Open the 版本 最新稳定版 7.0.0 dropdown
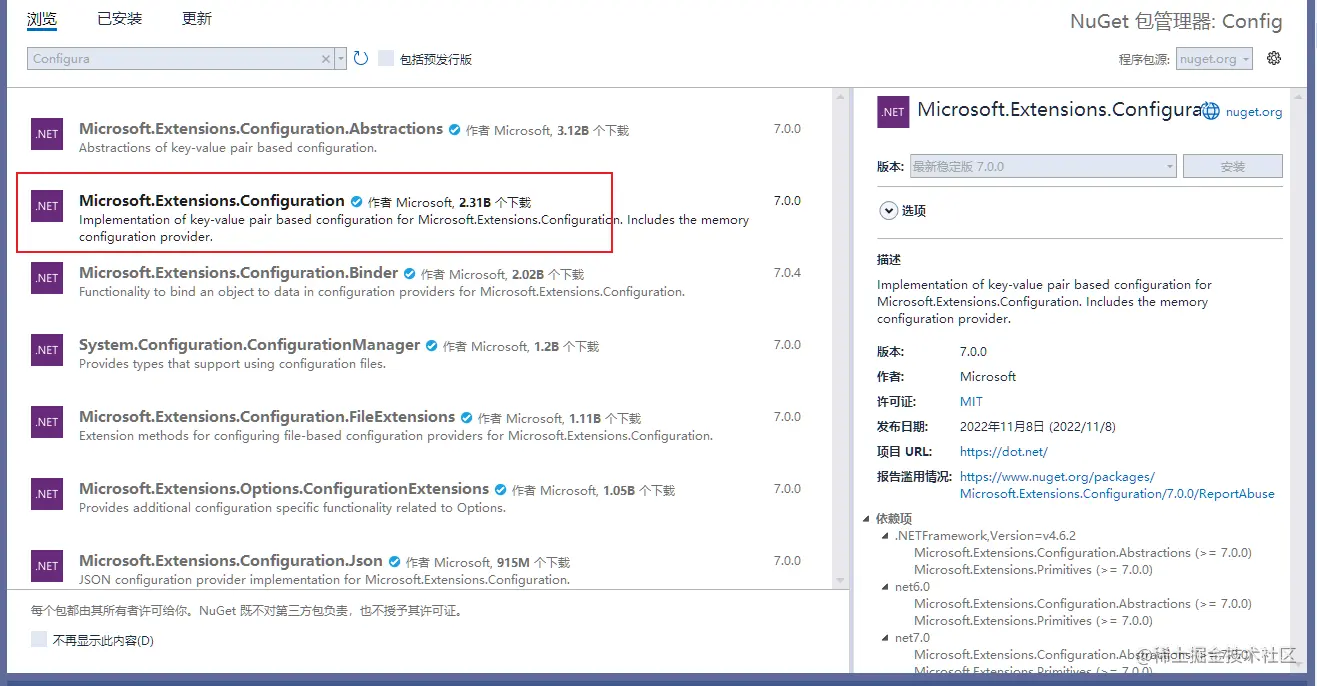 click(1042, 166)
